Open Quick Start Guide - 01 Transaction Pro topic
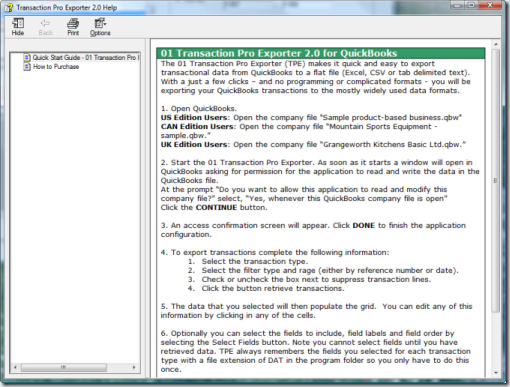 tap(85, 57)
